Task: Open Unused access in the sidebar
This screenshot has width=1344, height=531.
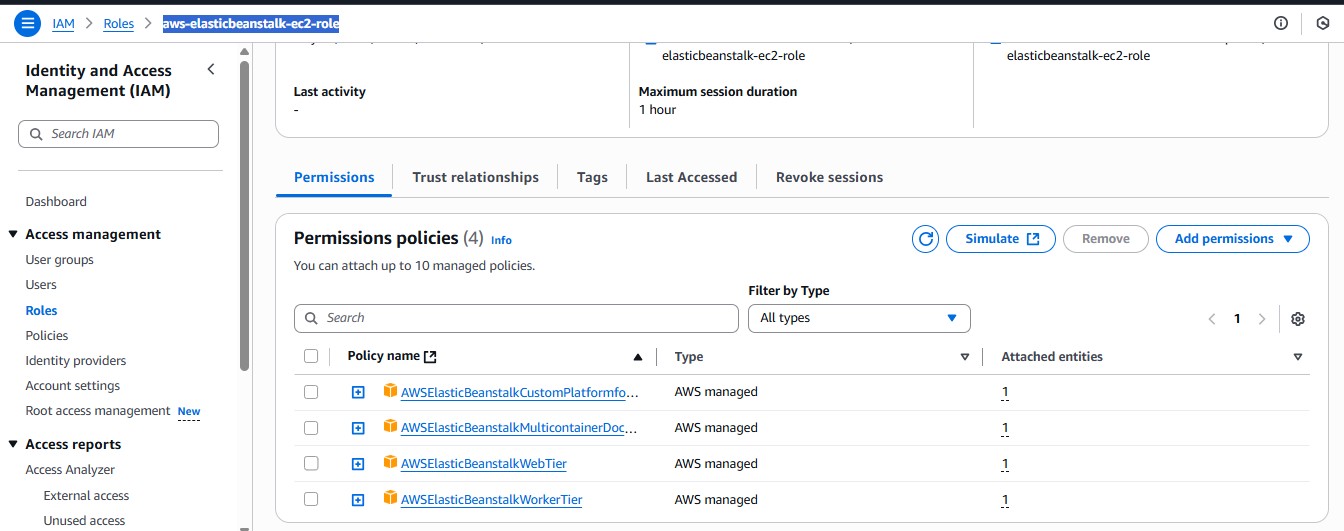Action: tap(84, 520)
